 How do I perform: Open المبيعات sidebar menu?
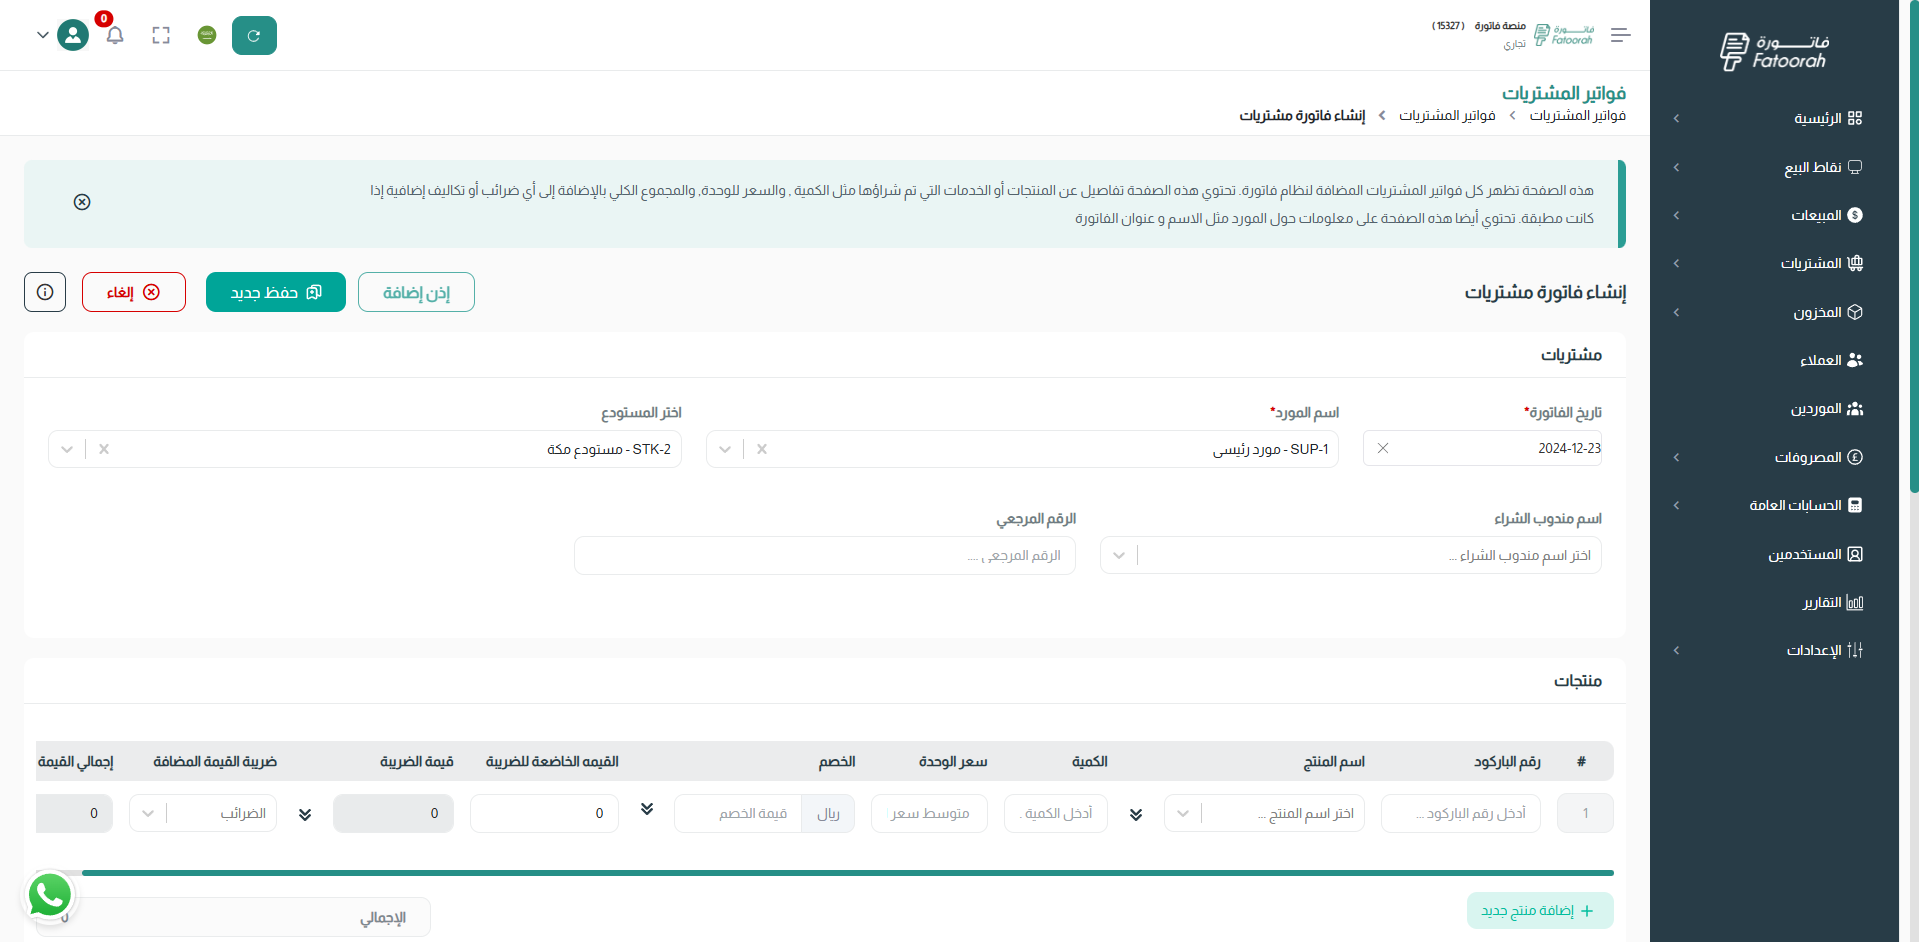[1826, 215]
